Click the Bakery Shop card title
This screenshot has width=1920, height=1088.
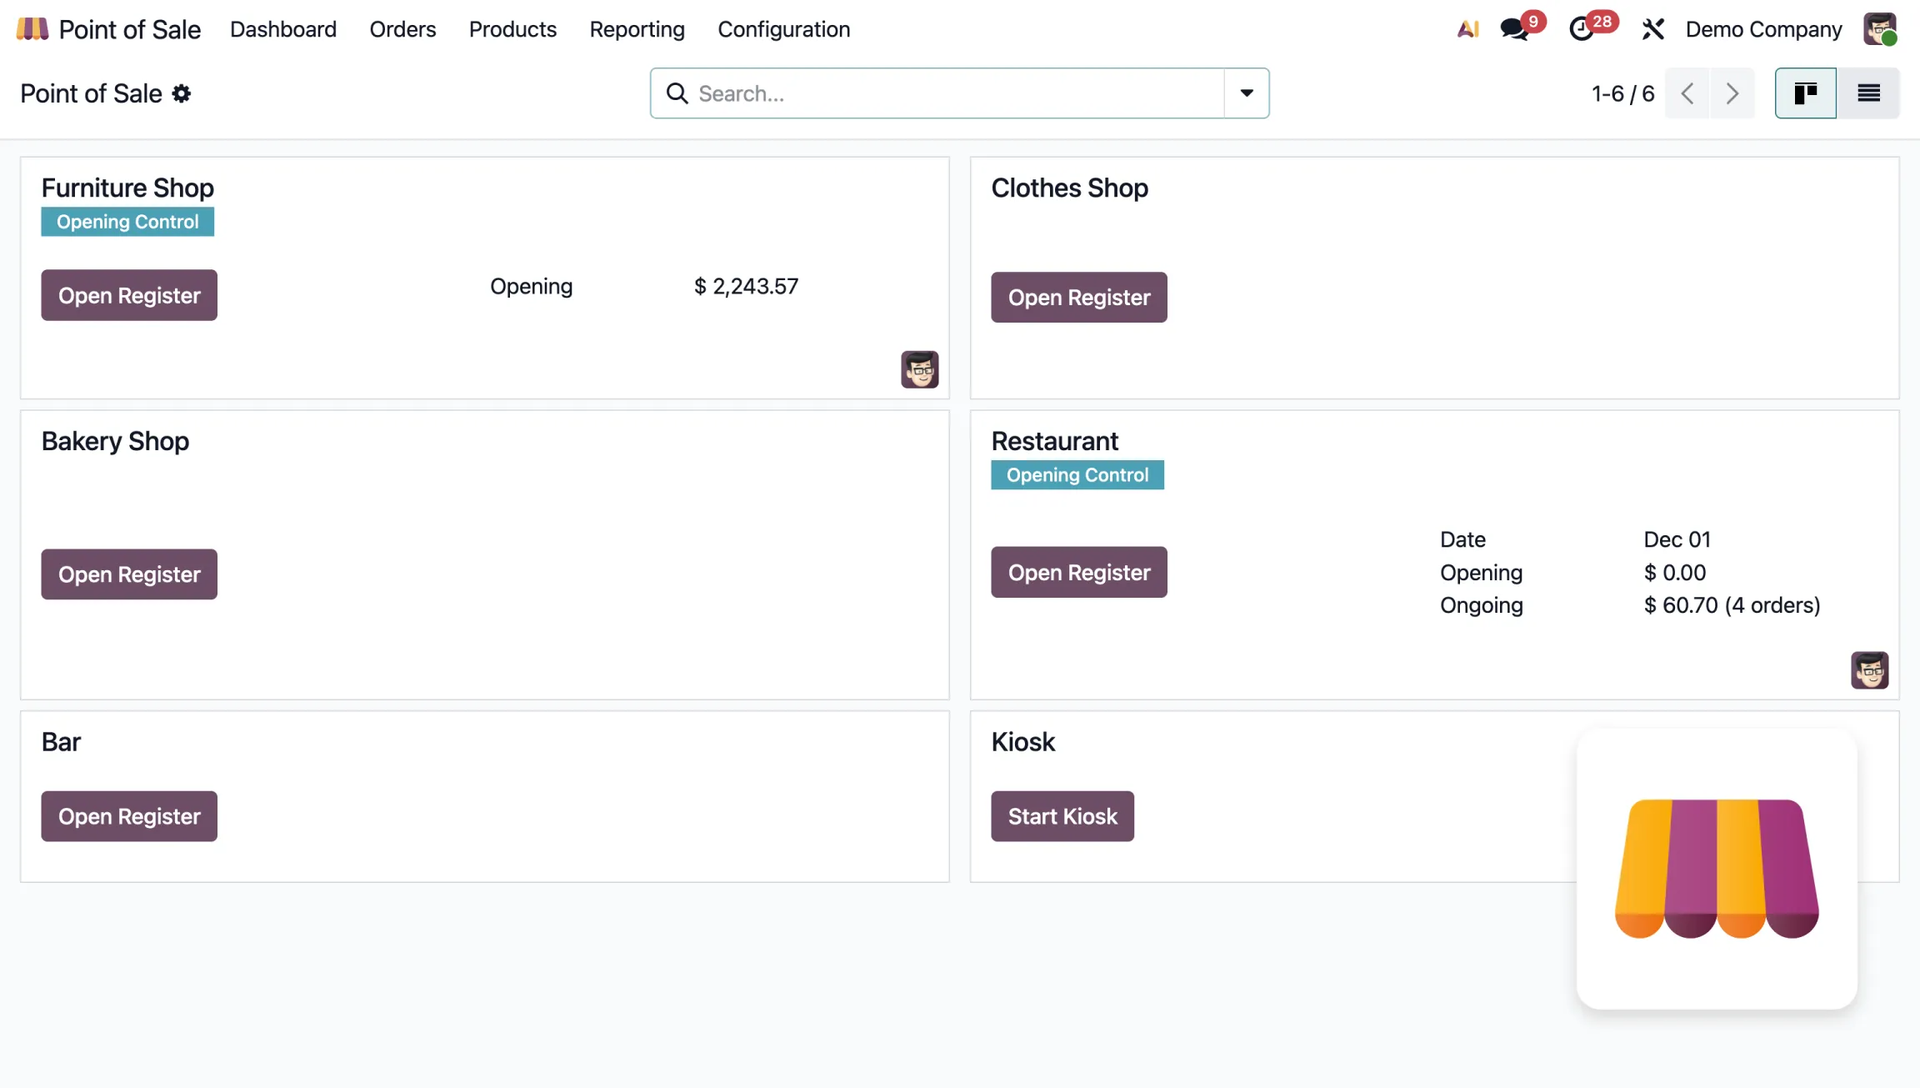115,441
